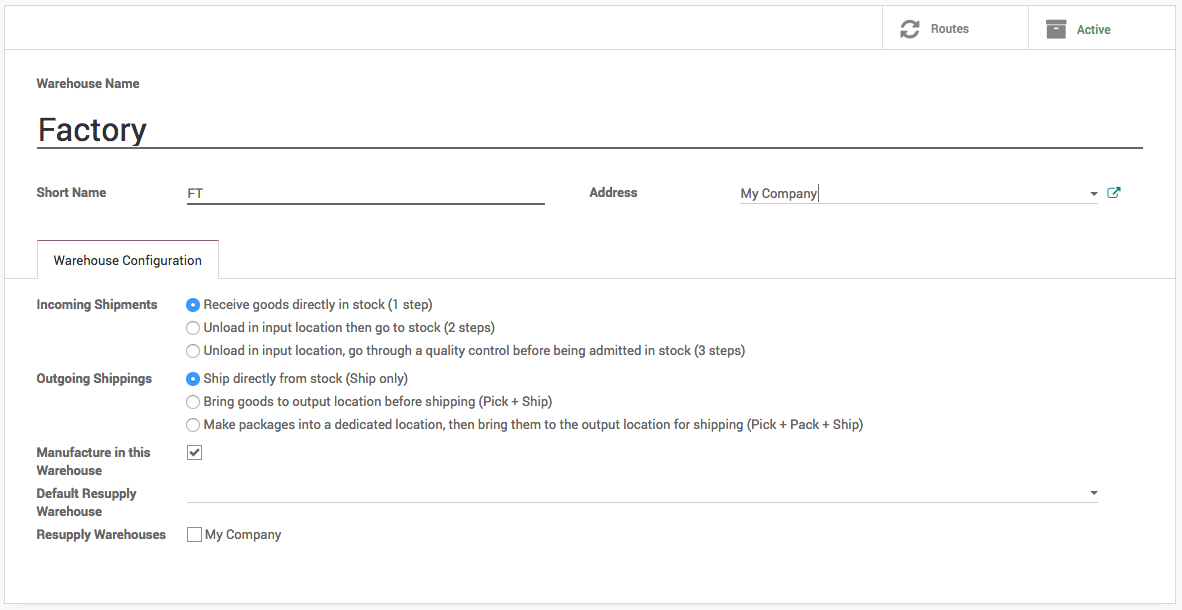Image resolution: width=1182 pixels, height=610 pixels.
Task: Open Default Resupply Warehouse dropdown arrow
Action: point(1093,493)
